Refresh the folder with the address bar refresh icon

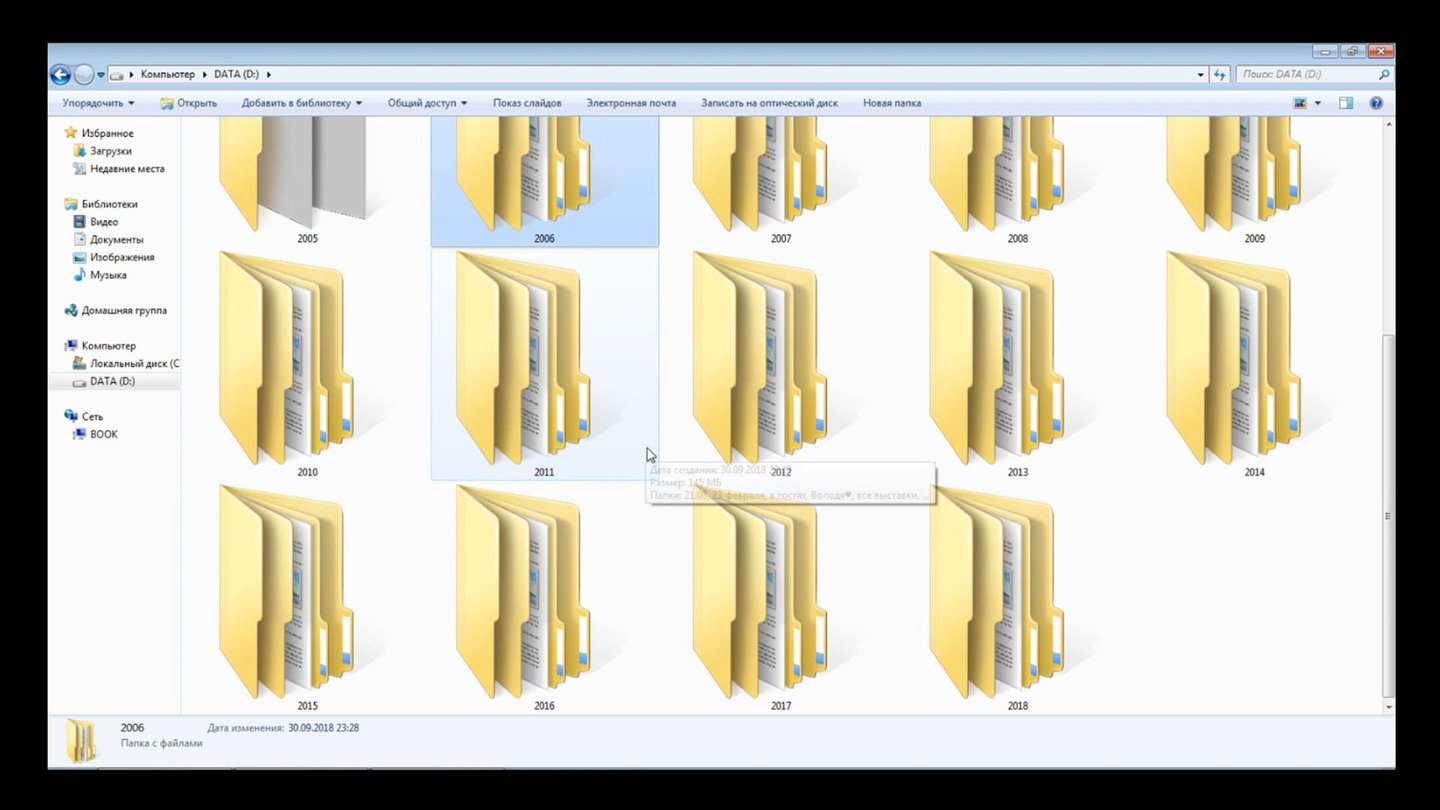[1219, 75]
